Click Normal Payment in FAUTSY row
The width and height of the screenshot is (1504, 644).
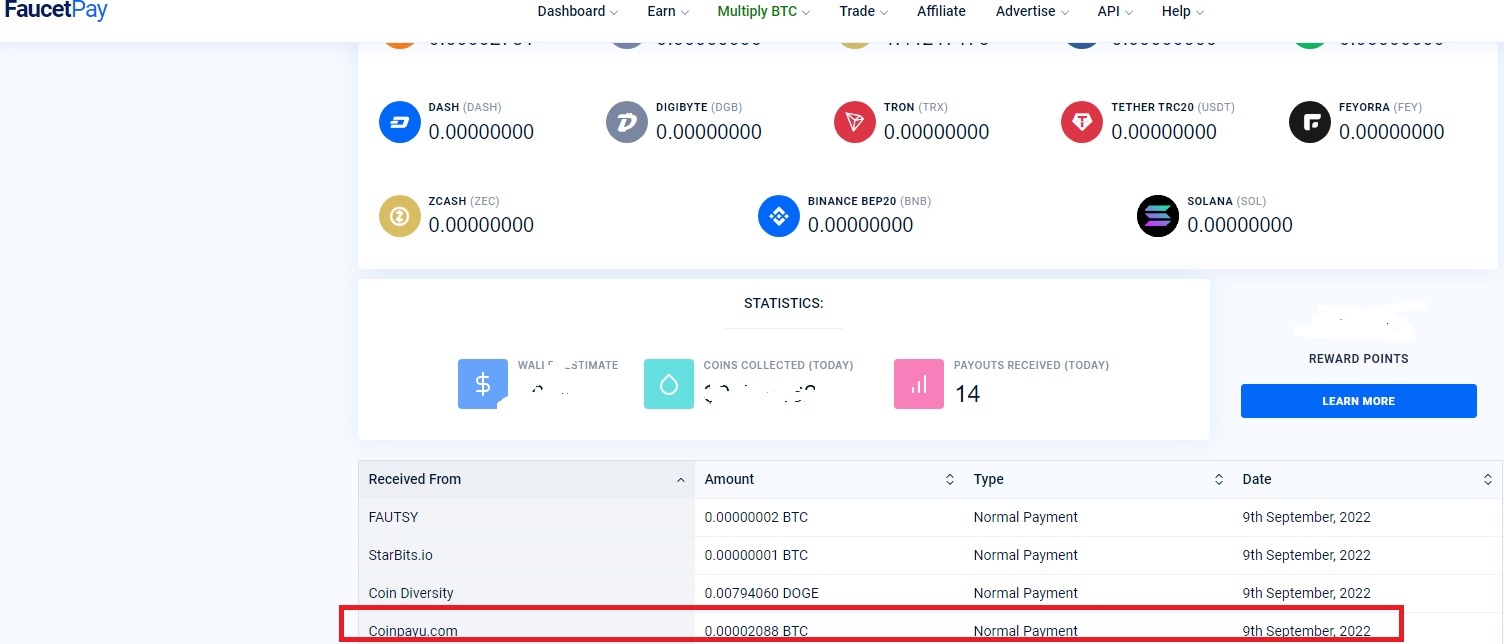point(1026,517)
